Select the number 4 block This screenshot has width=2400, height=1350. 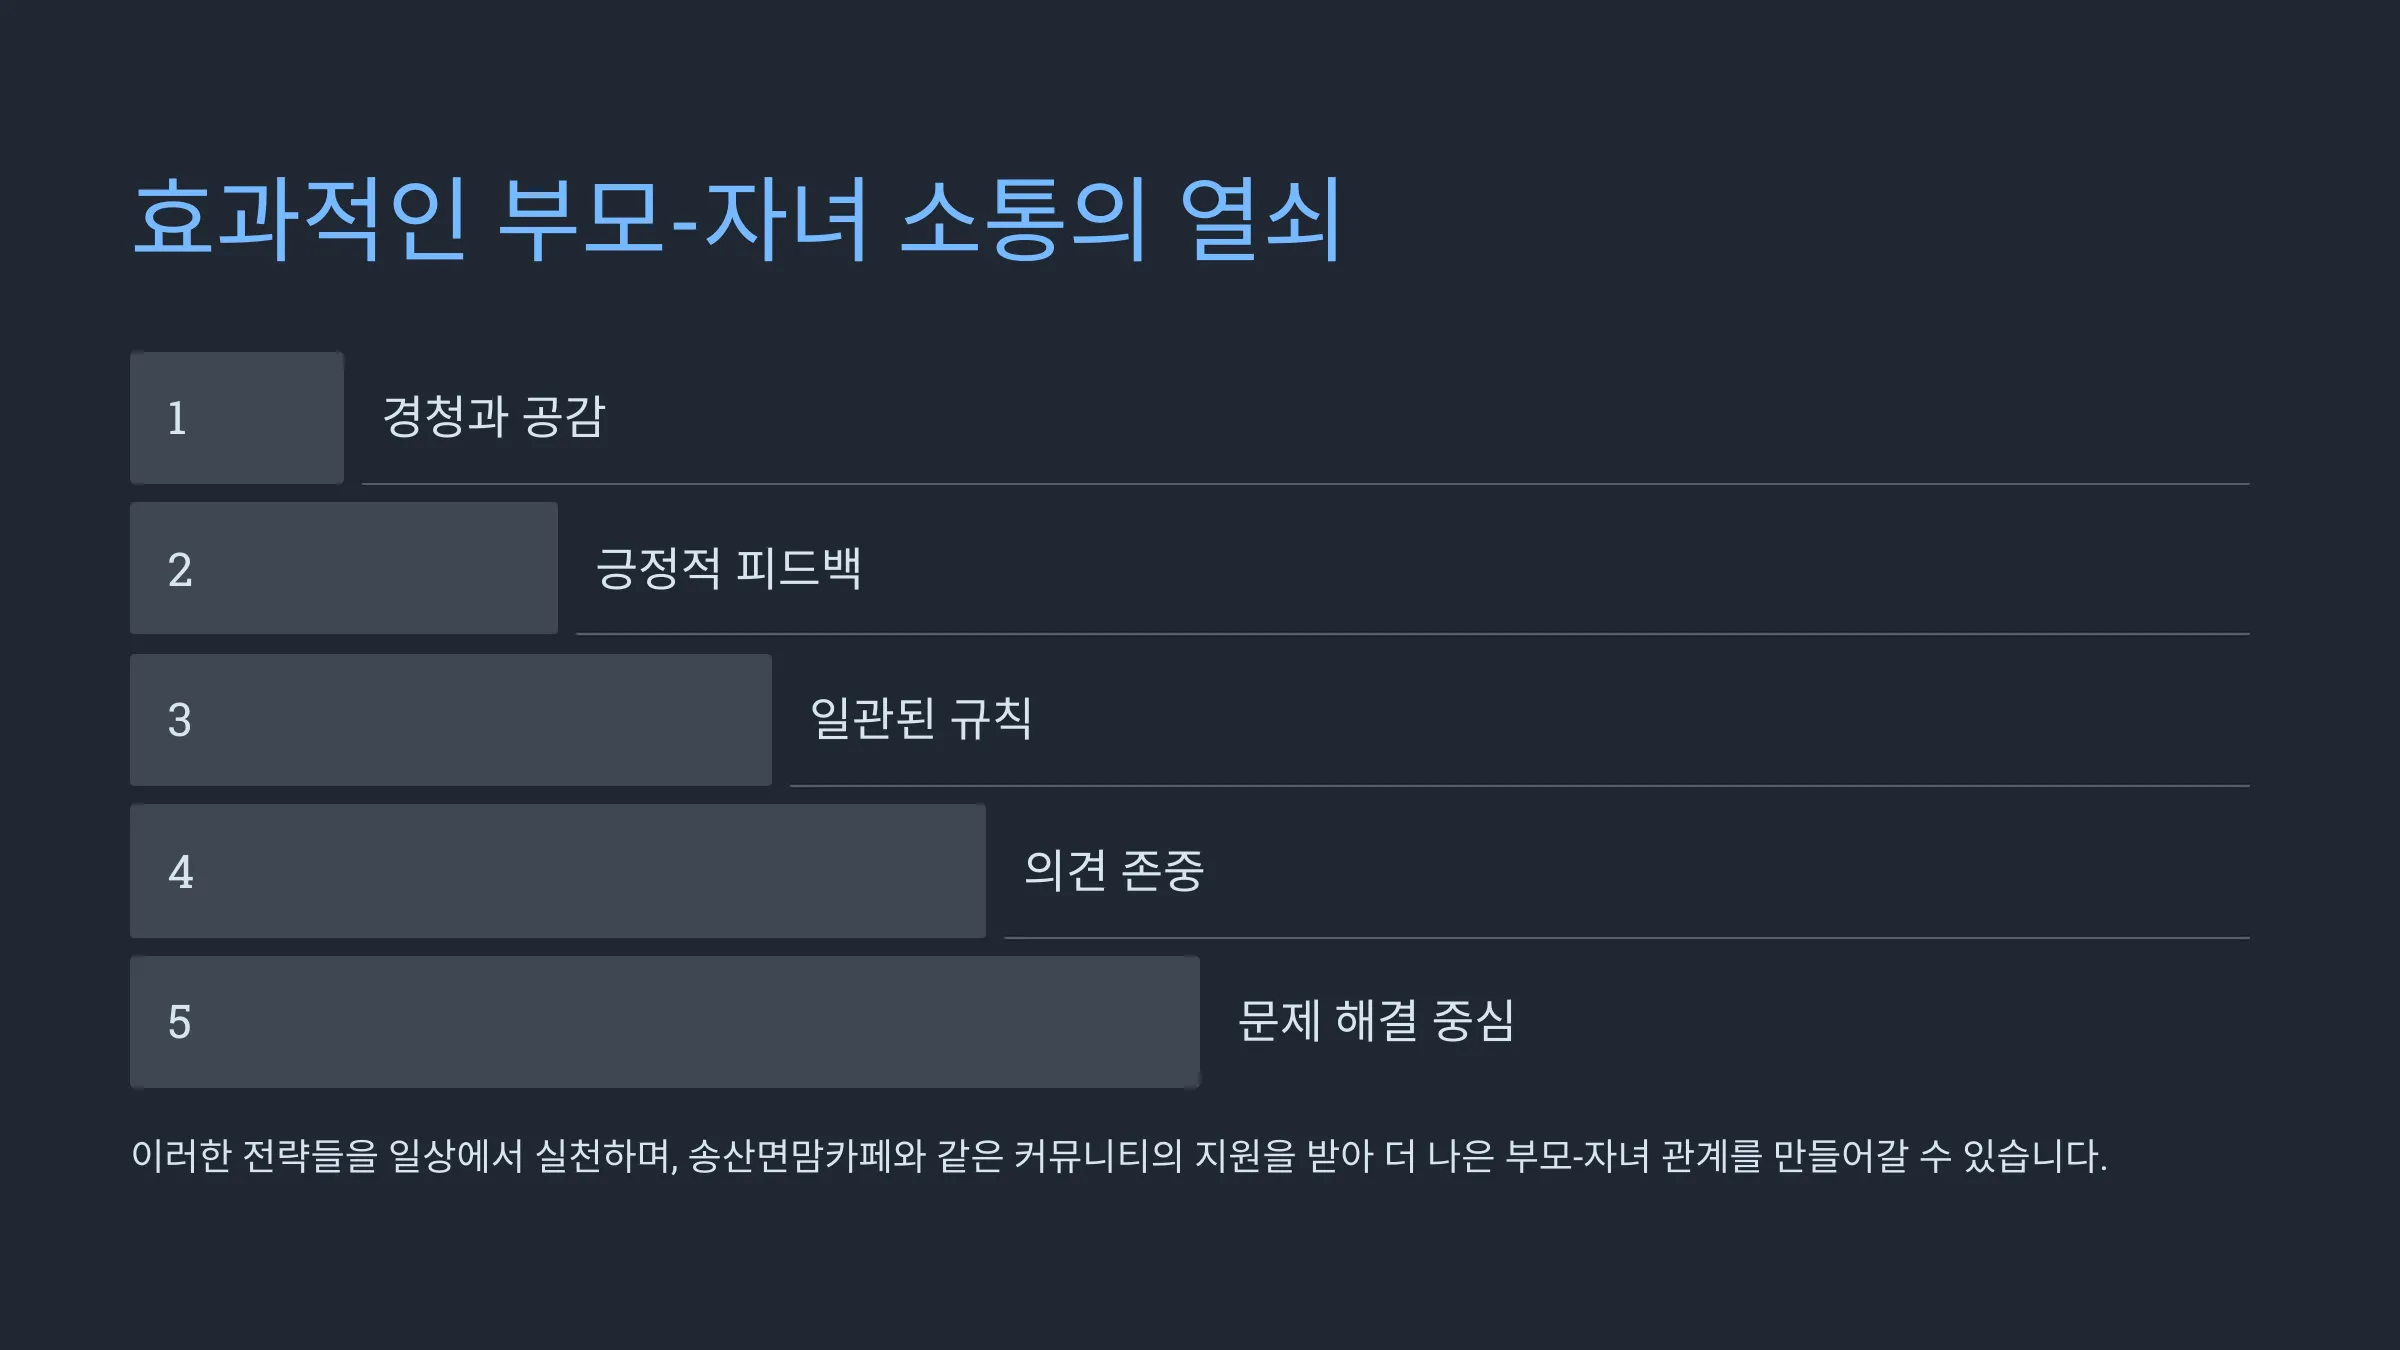[558, 871]
